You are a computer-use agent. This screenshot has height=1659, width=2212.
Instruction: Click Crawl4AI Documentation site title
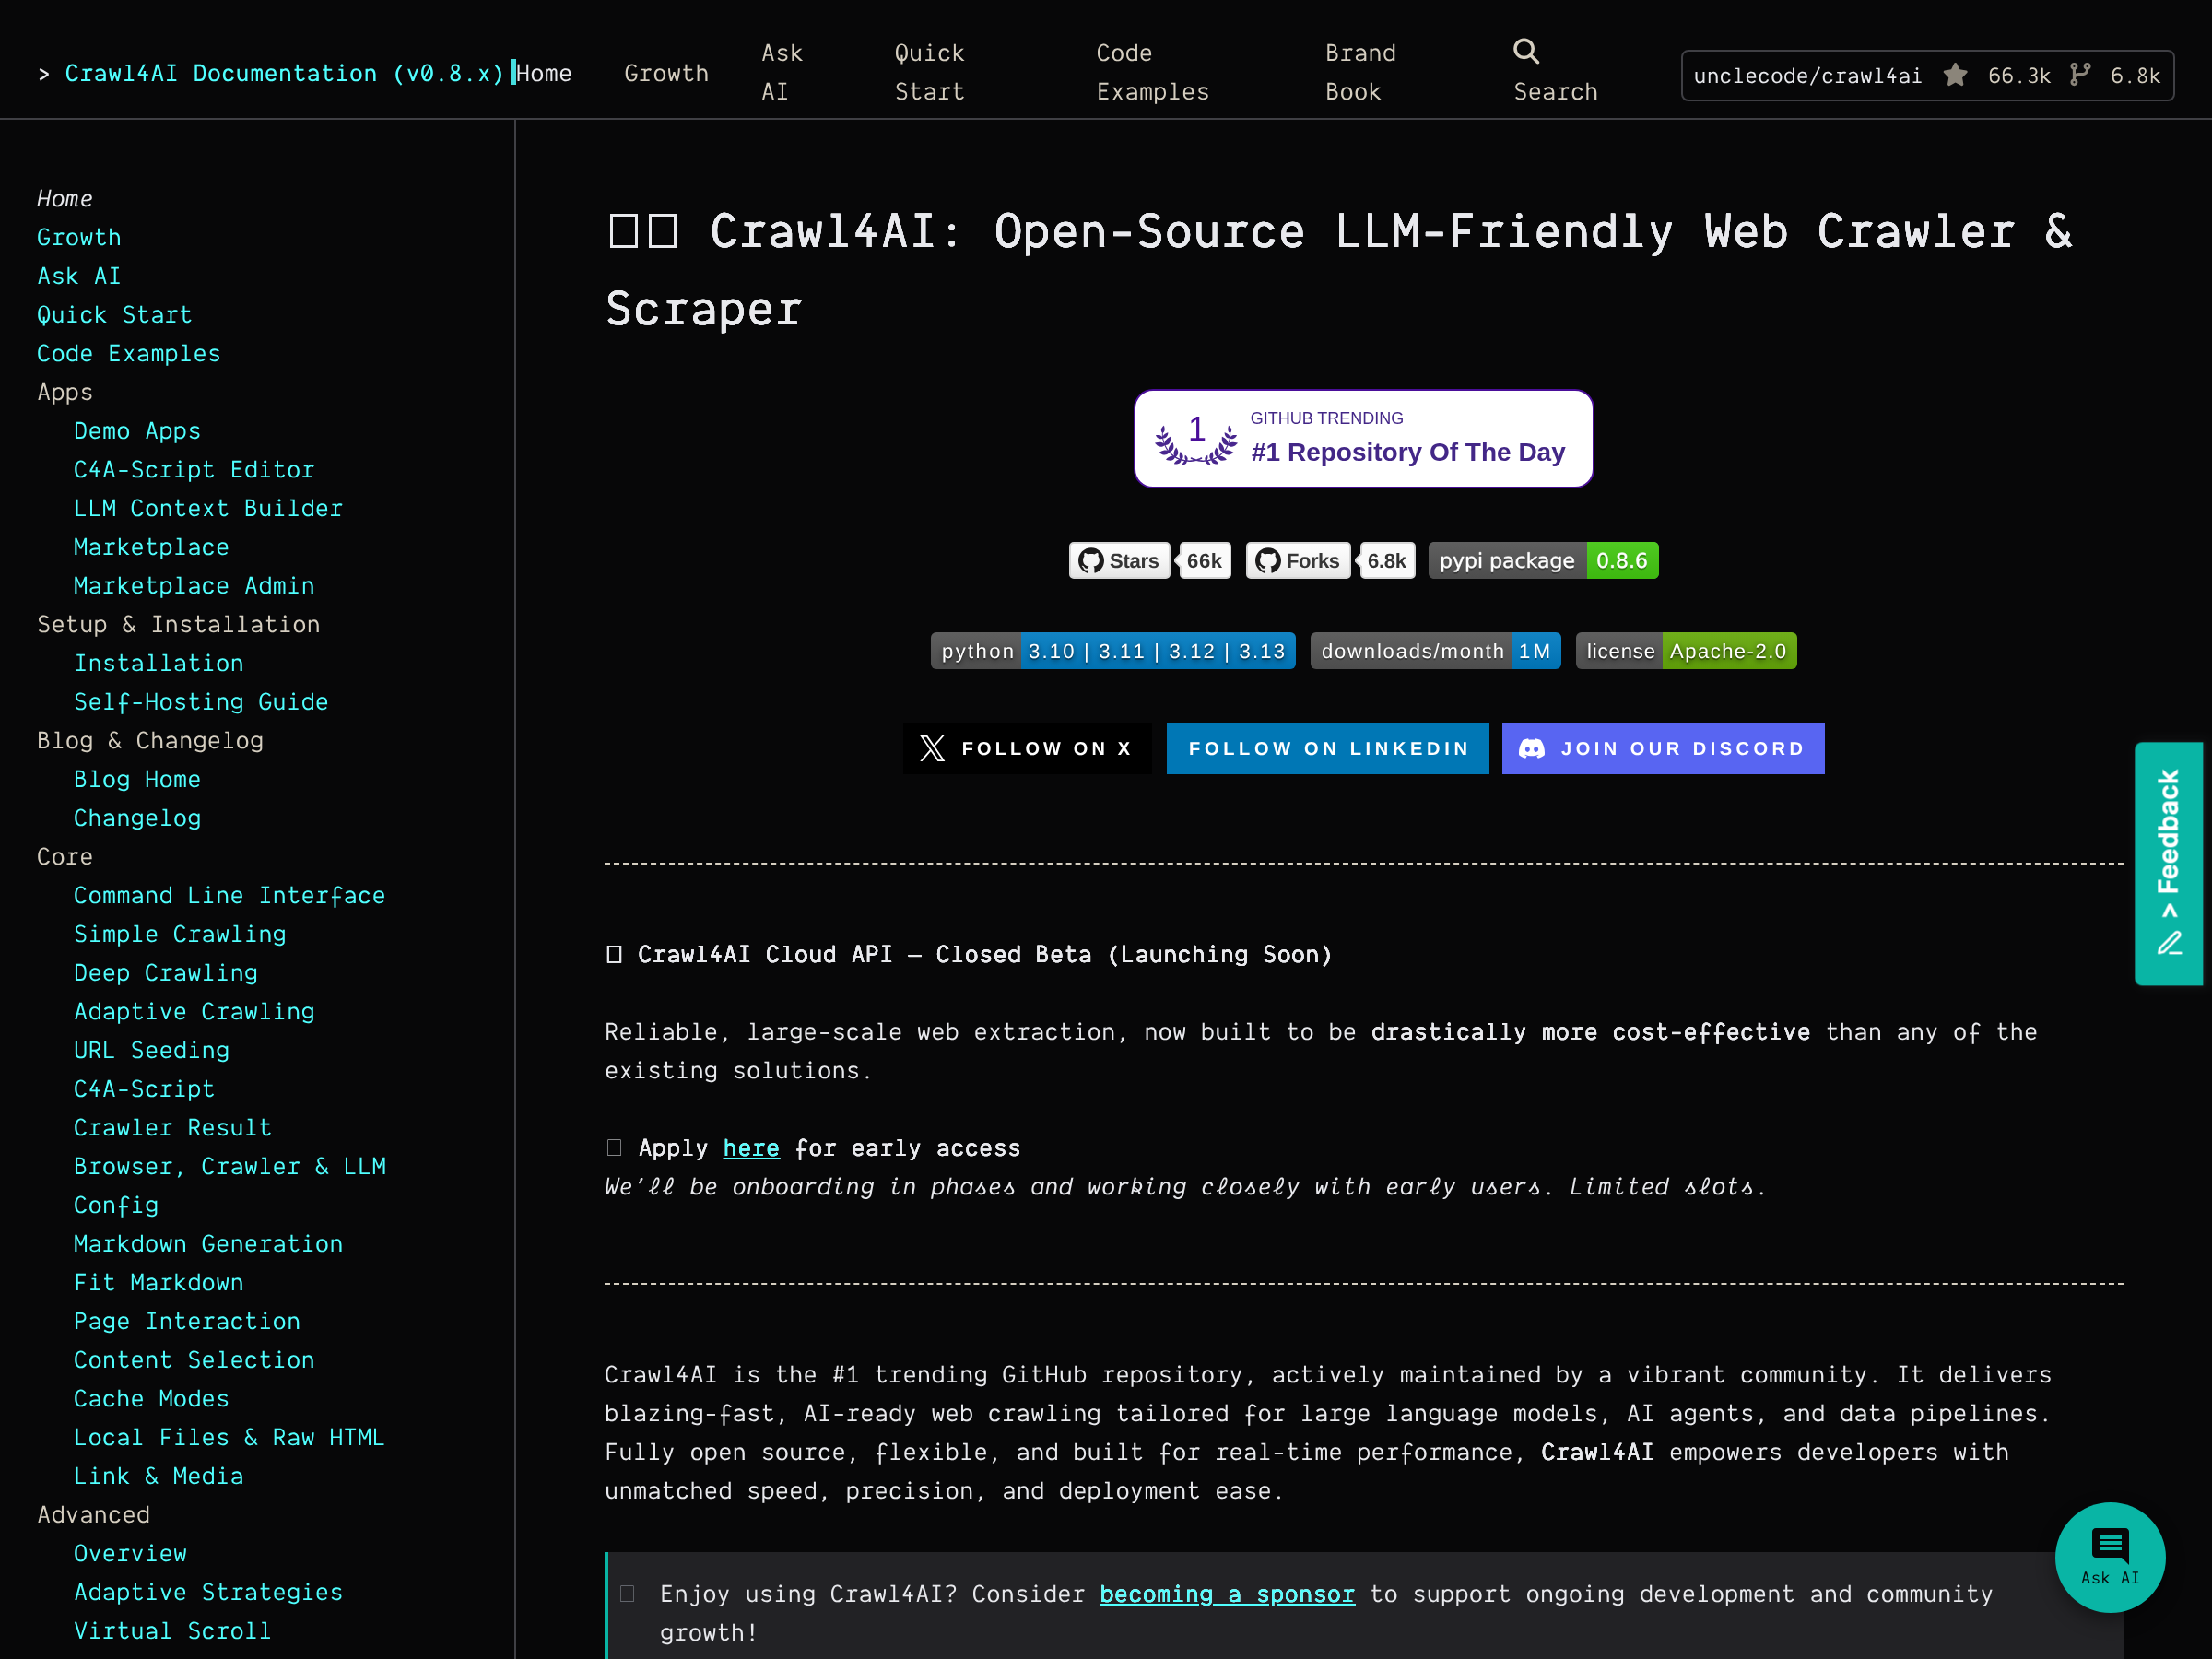tap(284, 73)
